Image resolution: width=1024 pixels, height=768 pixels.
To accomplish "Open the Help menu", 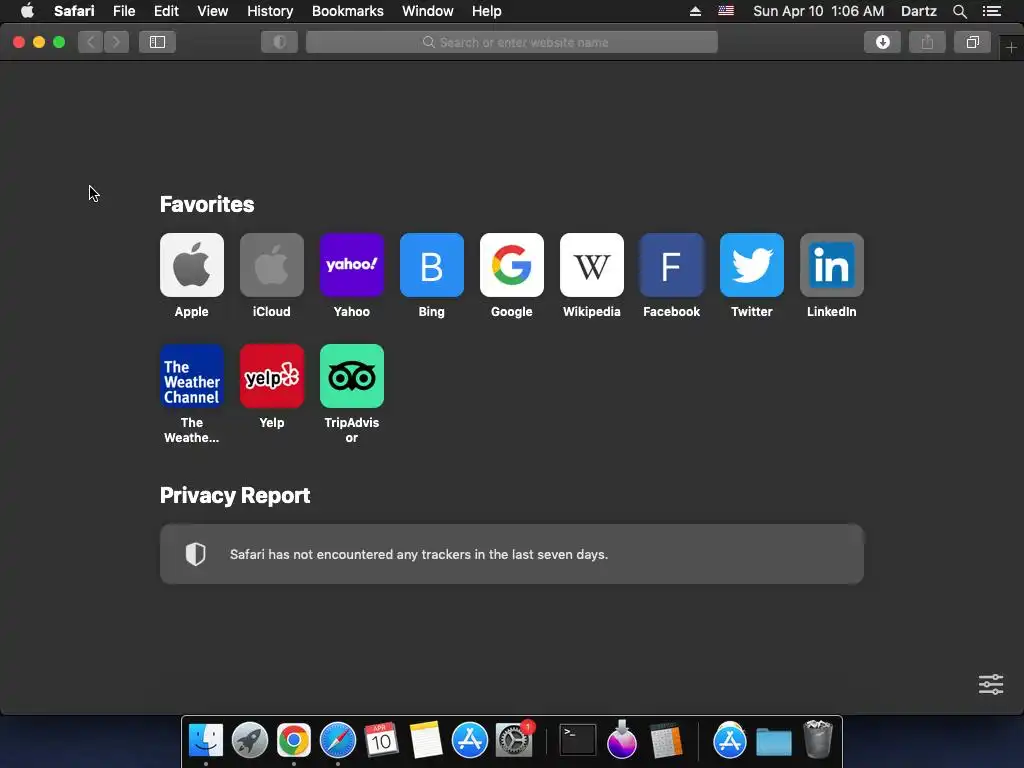I will pyautogui.click(x=487, y=11).
